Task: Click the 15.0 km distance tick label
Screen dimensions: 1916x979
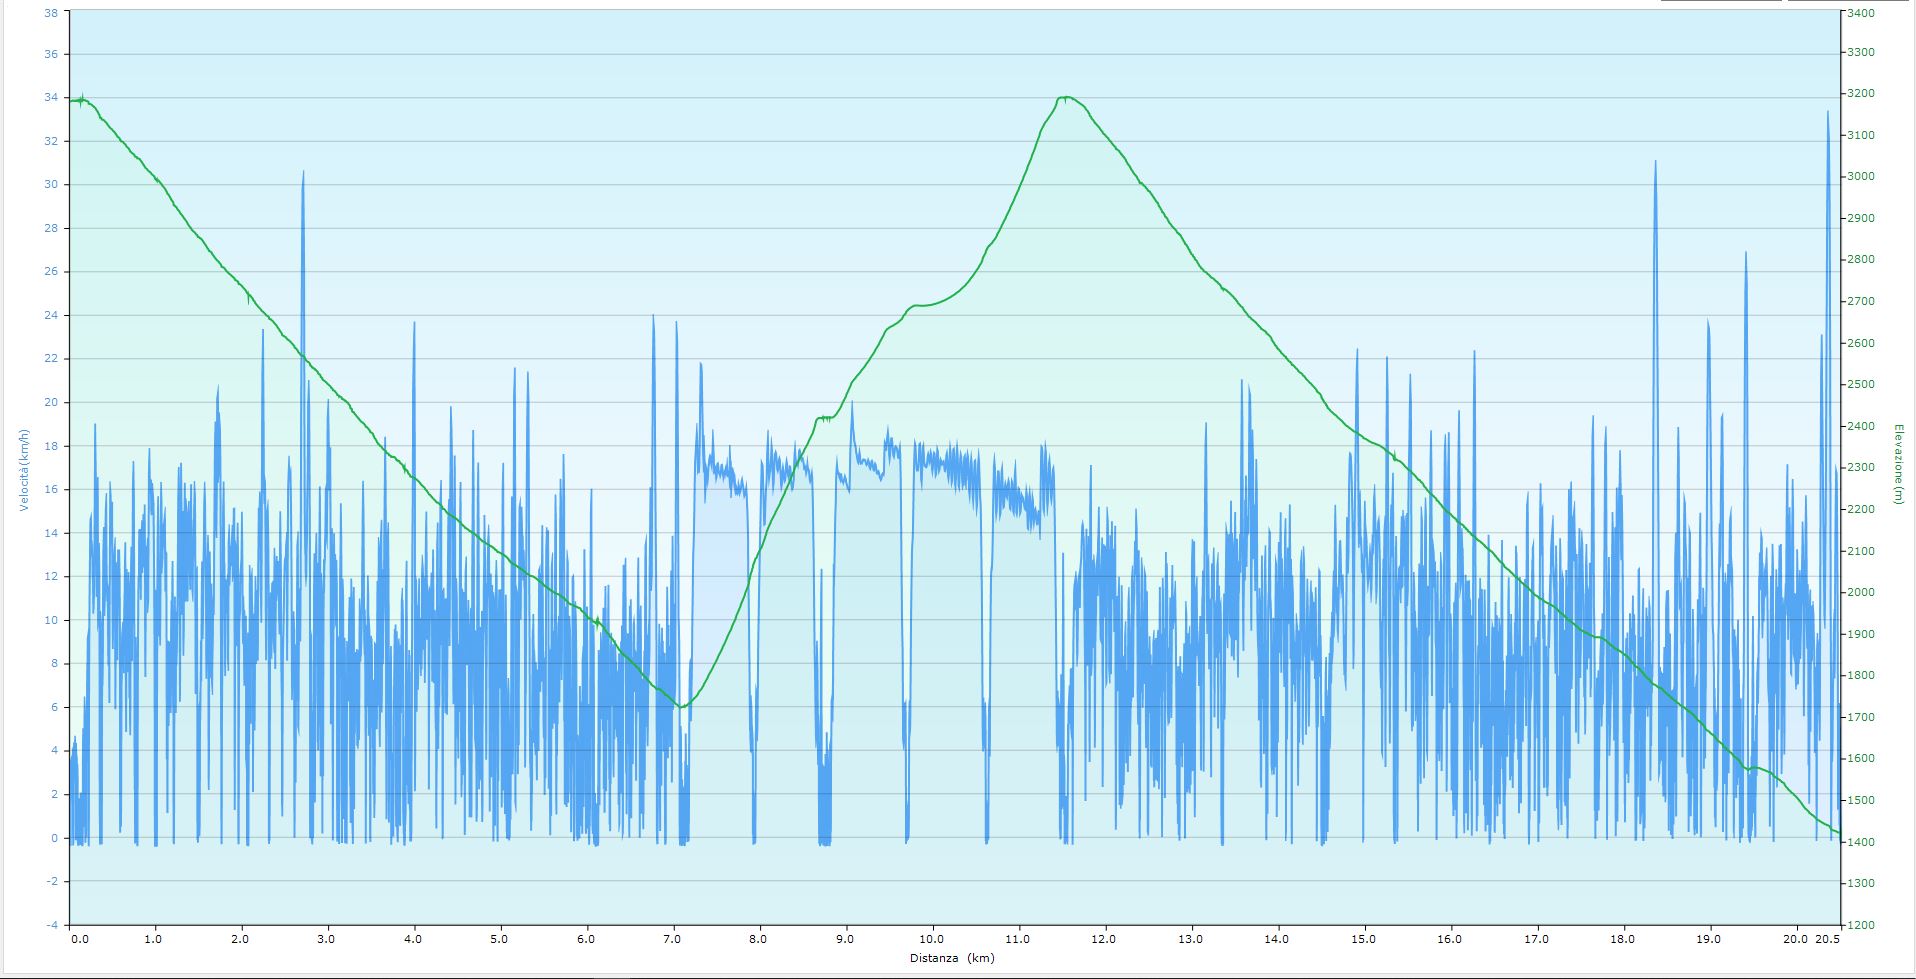Action: (x=1364, y=939)
